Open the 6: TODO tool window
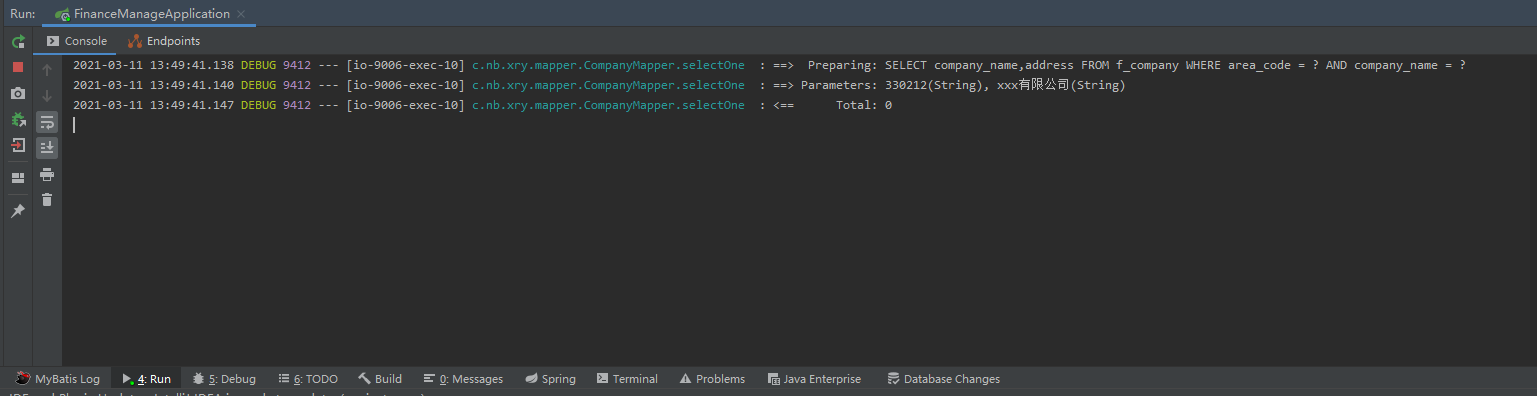 tap(308, 379)
